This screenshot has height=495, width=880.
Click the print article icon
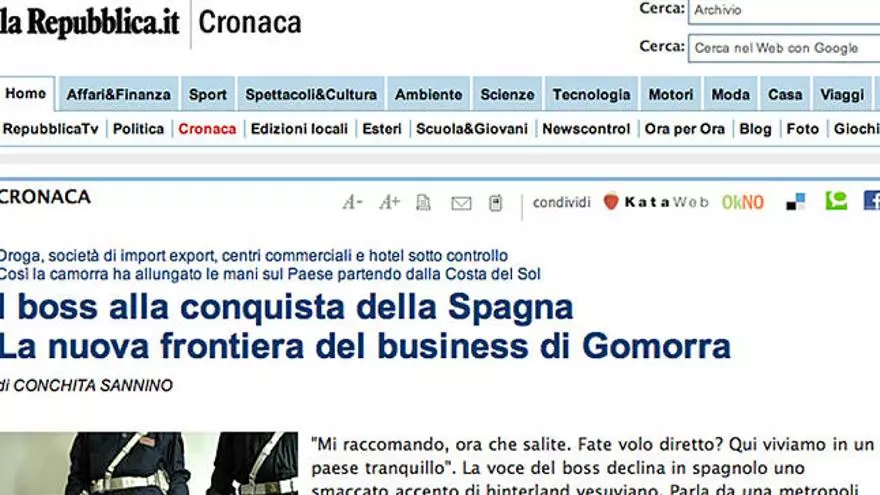pyautogui.click(x=424, y=203)
